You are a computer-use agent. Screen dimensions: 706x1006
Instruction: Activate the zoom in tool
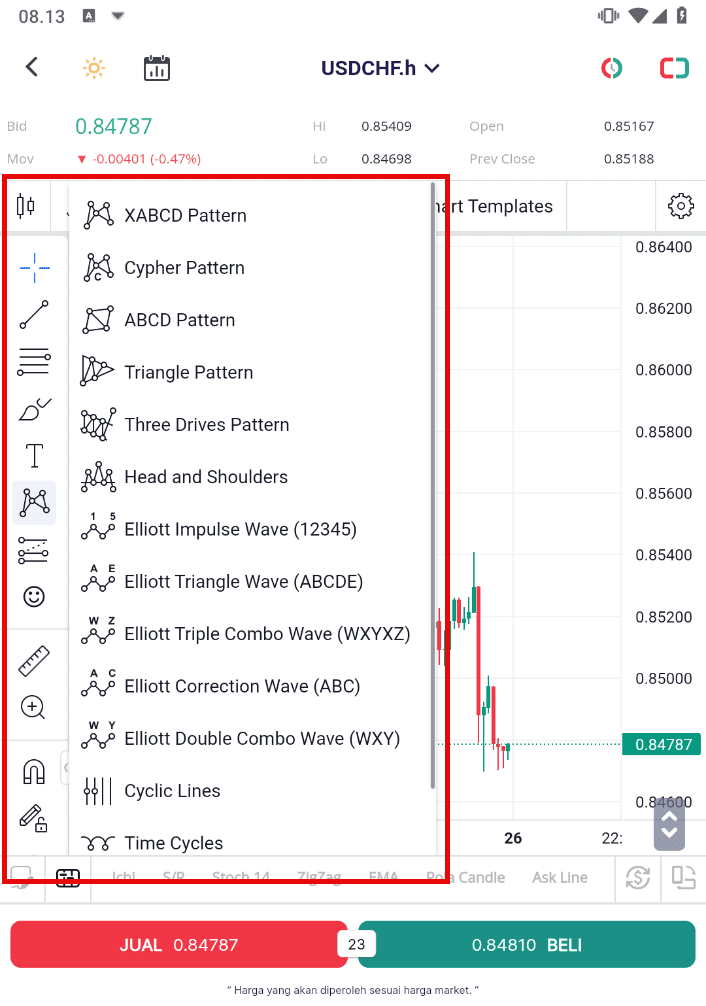point(33,708)
